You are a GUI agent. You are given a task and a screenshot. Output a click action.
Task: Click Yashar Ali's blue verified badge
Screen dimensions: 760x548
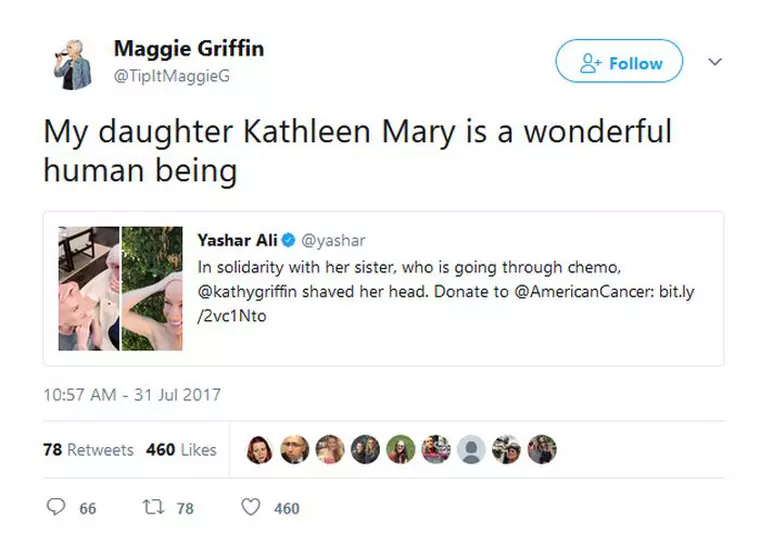click(x=289, y=240)
